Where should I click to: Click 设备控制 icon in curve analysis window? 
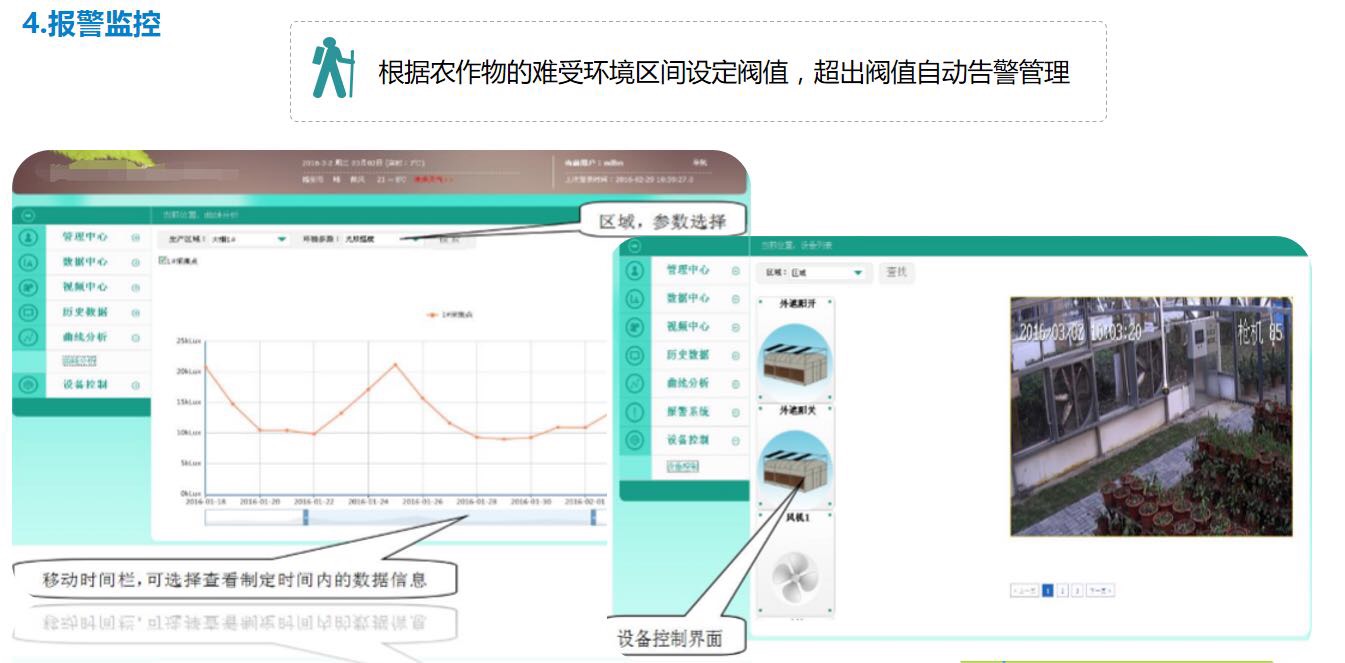[29, 385]
